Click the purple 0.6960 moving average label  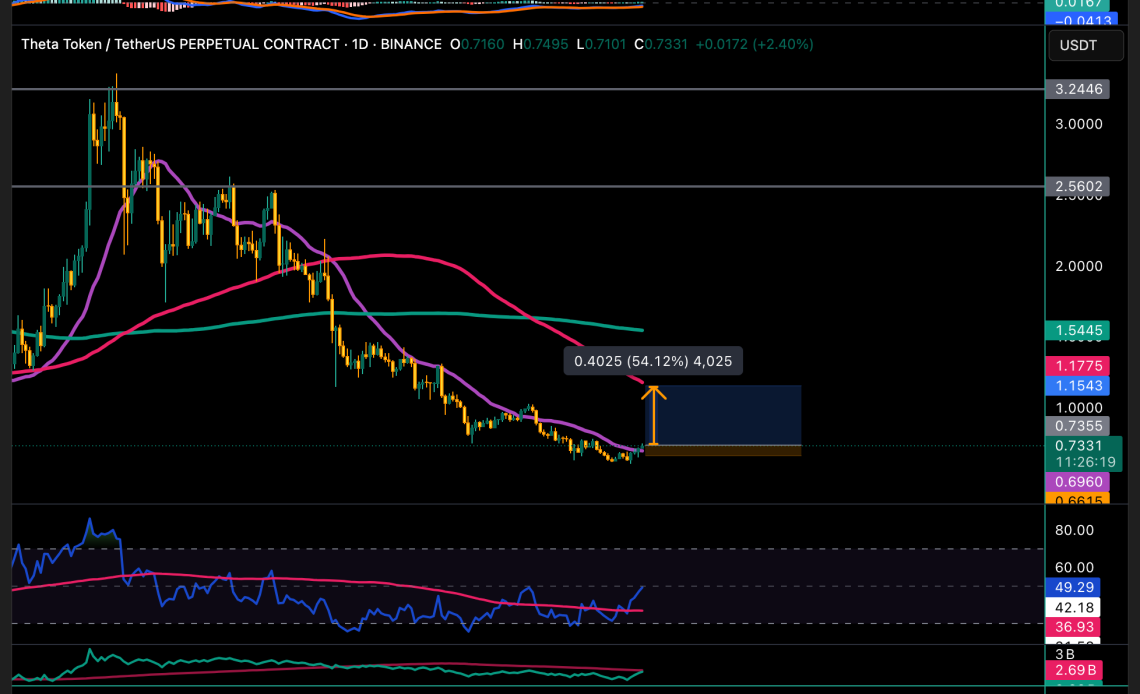(x=1078, y=481)
